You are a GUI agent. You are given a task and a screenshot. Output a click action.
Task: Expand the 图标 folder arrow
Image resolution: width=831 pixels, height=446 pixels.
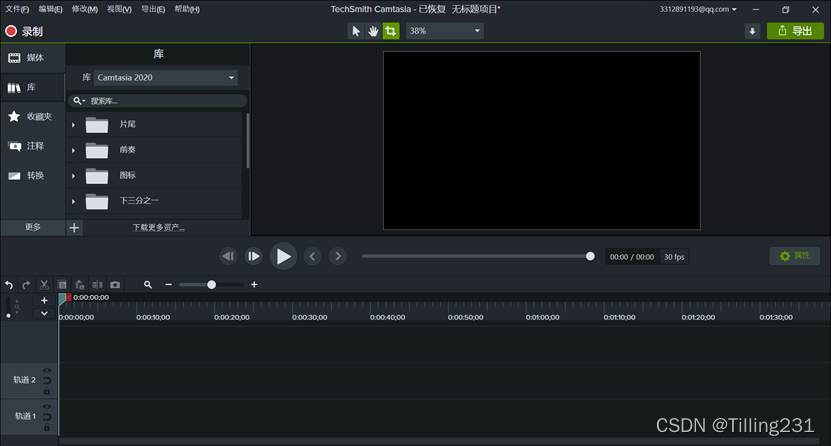74,176
